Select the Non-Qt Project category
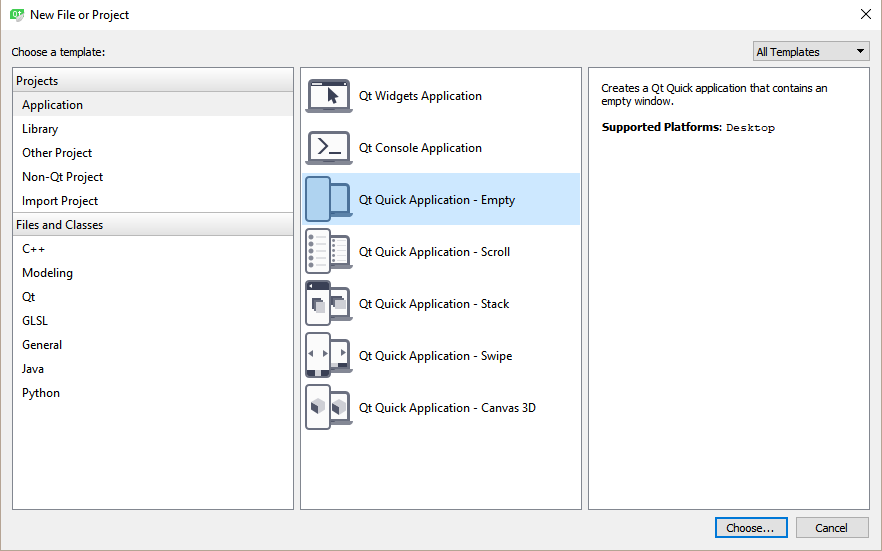Image resolution: width=882 pixels, height=551 pixels. click(62, 177)
